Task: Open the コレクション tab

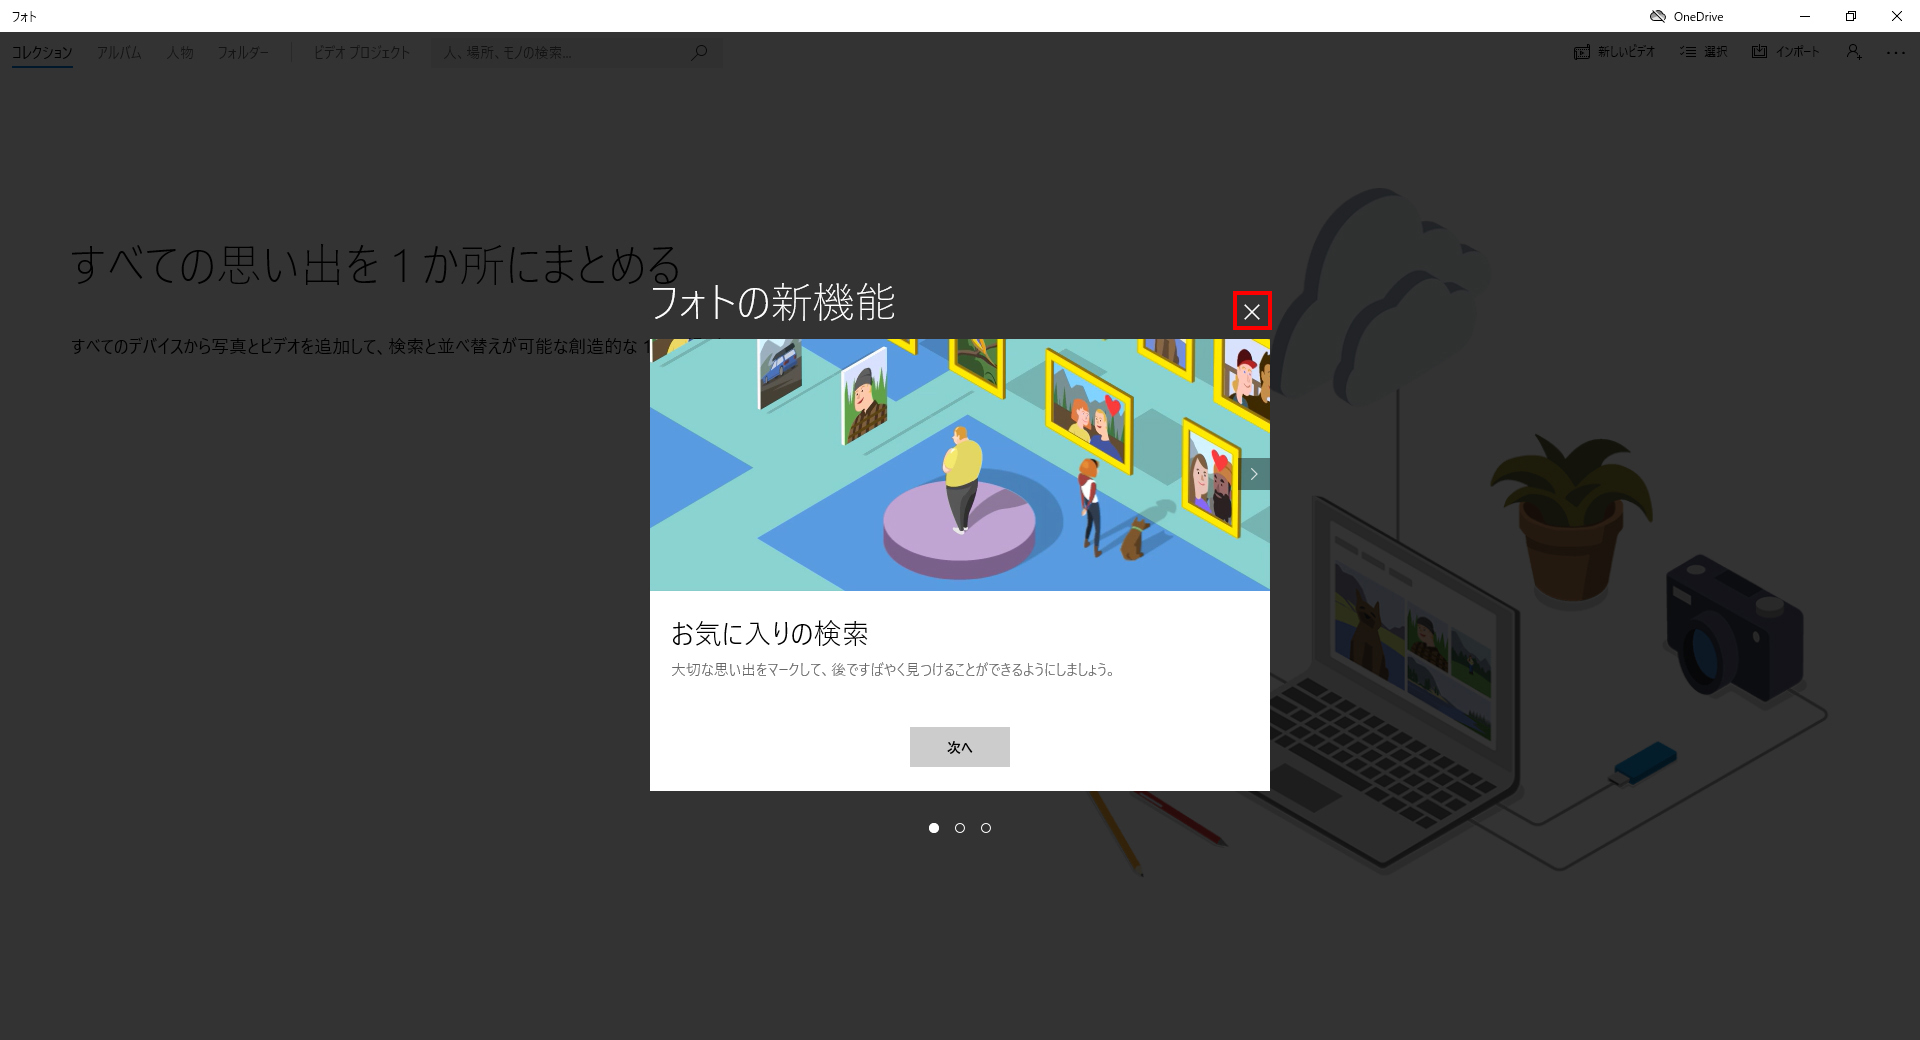Action: click(x=42, y=52)
